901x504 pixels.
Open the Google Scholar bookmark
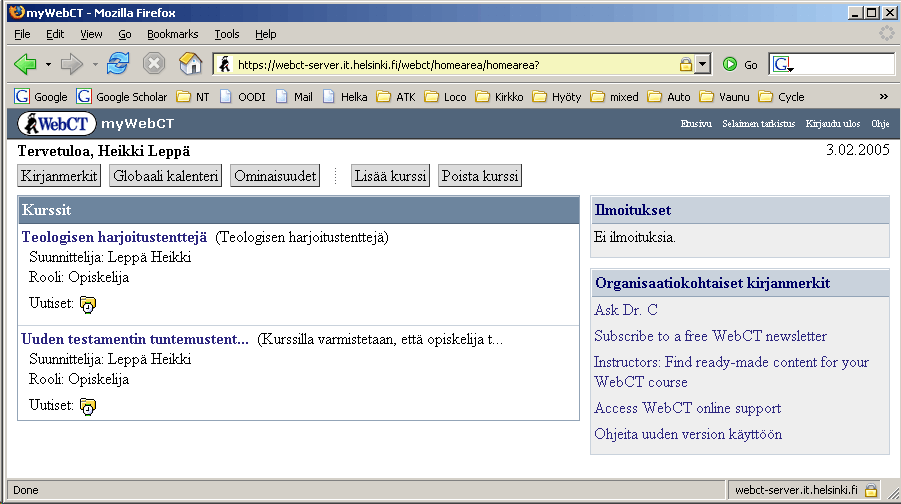[122, 97]
